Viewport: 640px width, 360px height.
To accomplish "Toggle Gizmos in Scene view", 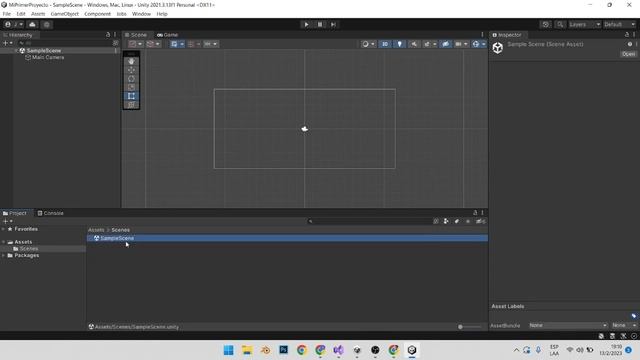I will tap(476, 44).
